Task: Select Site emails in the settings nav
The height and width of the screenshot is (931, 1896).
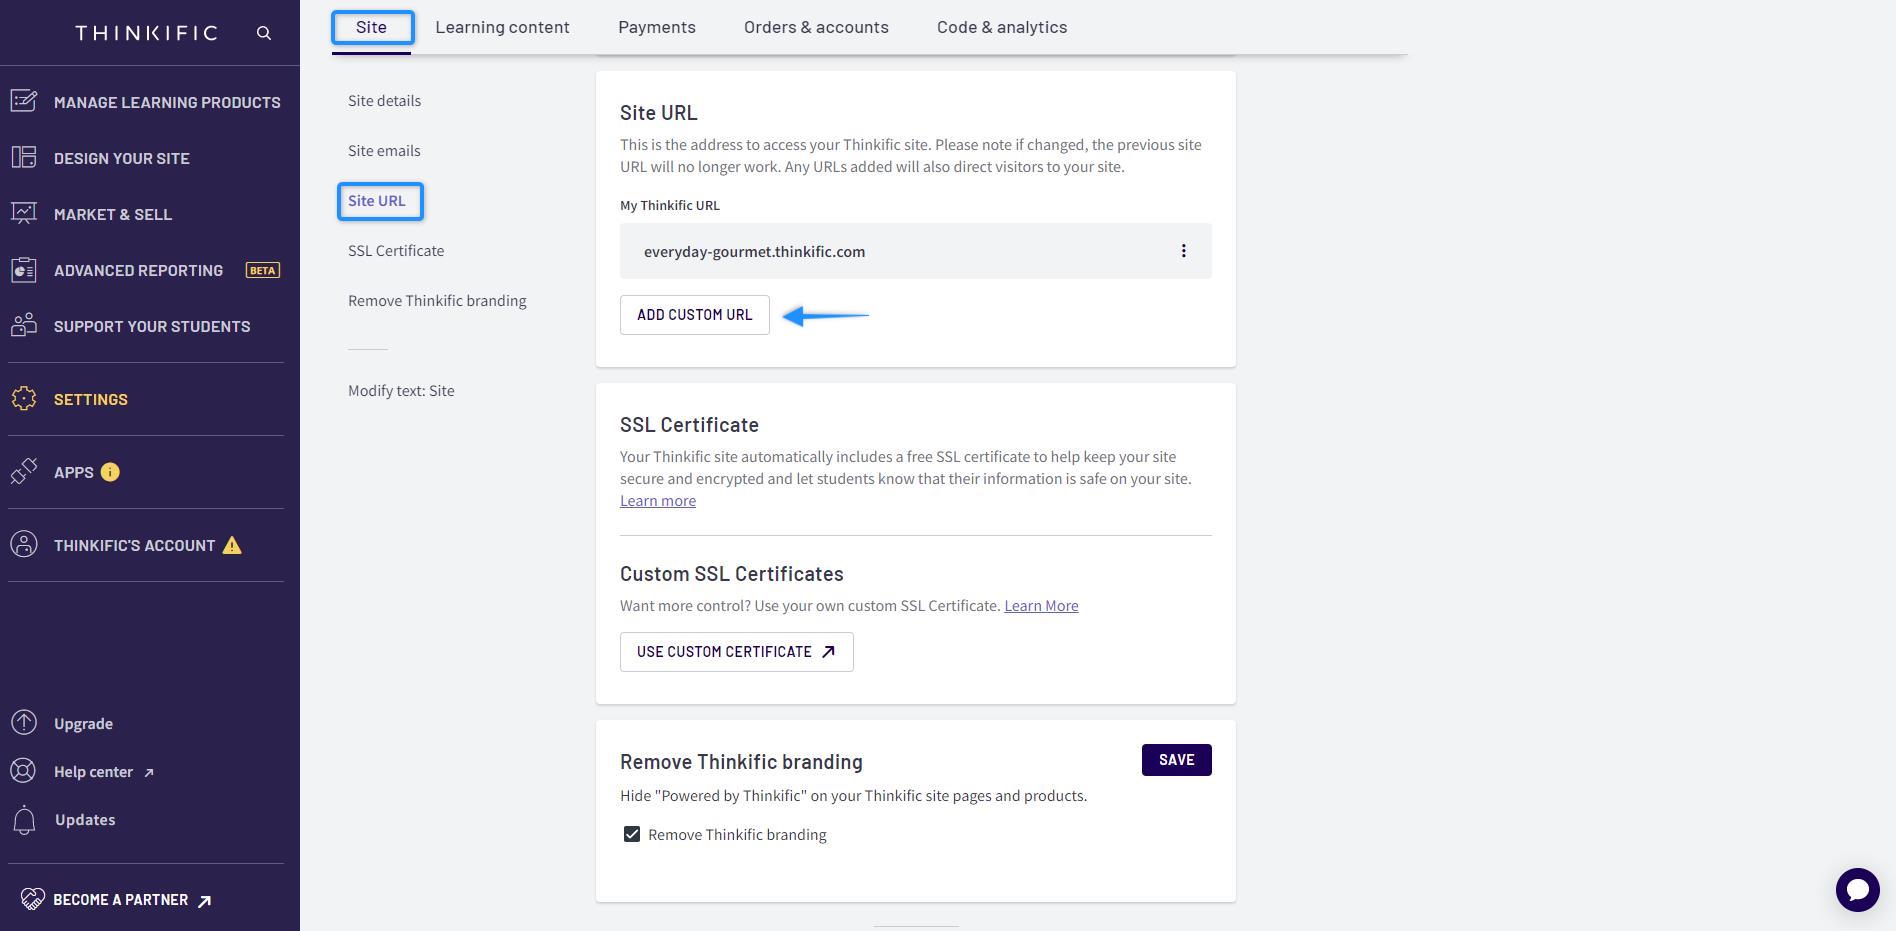Action: tap(383, 150)
